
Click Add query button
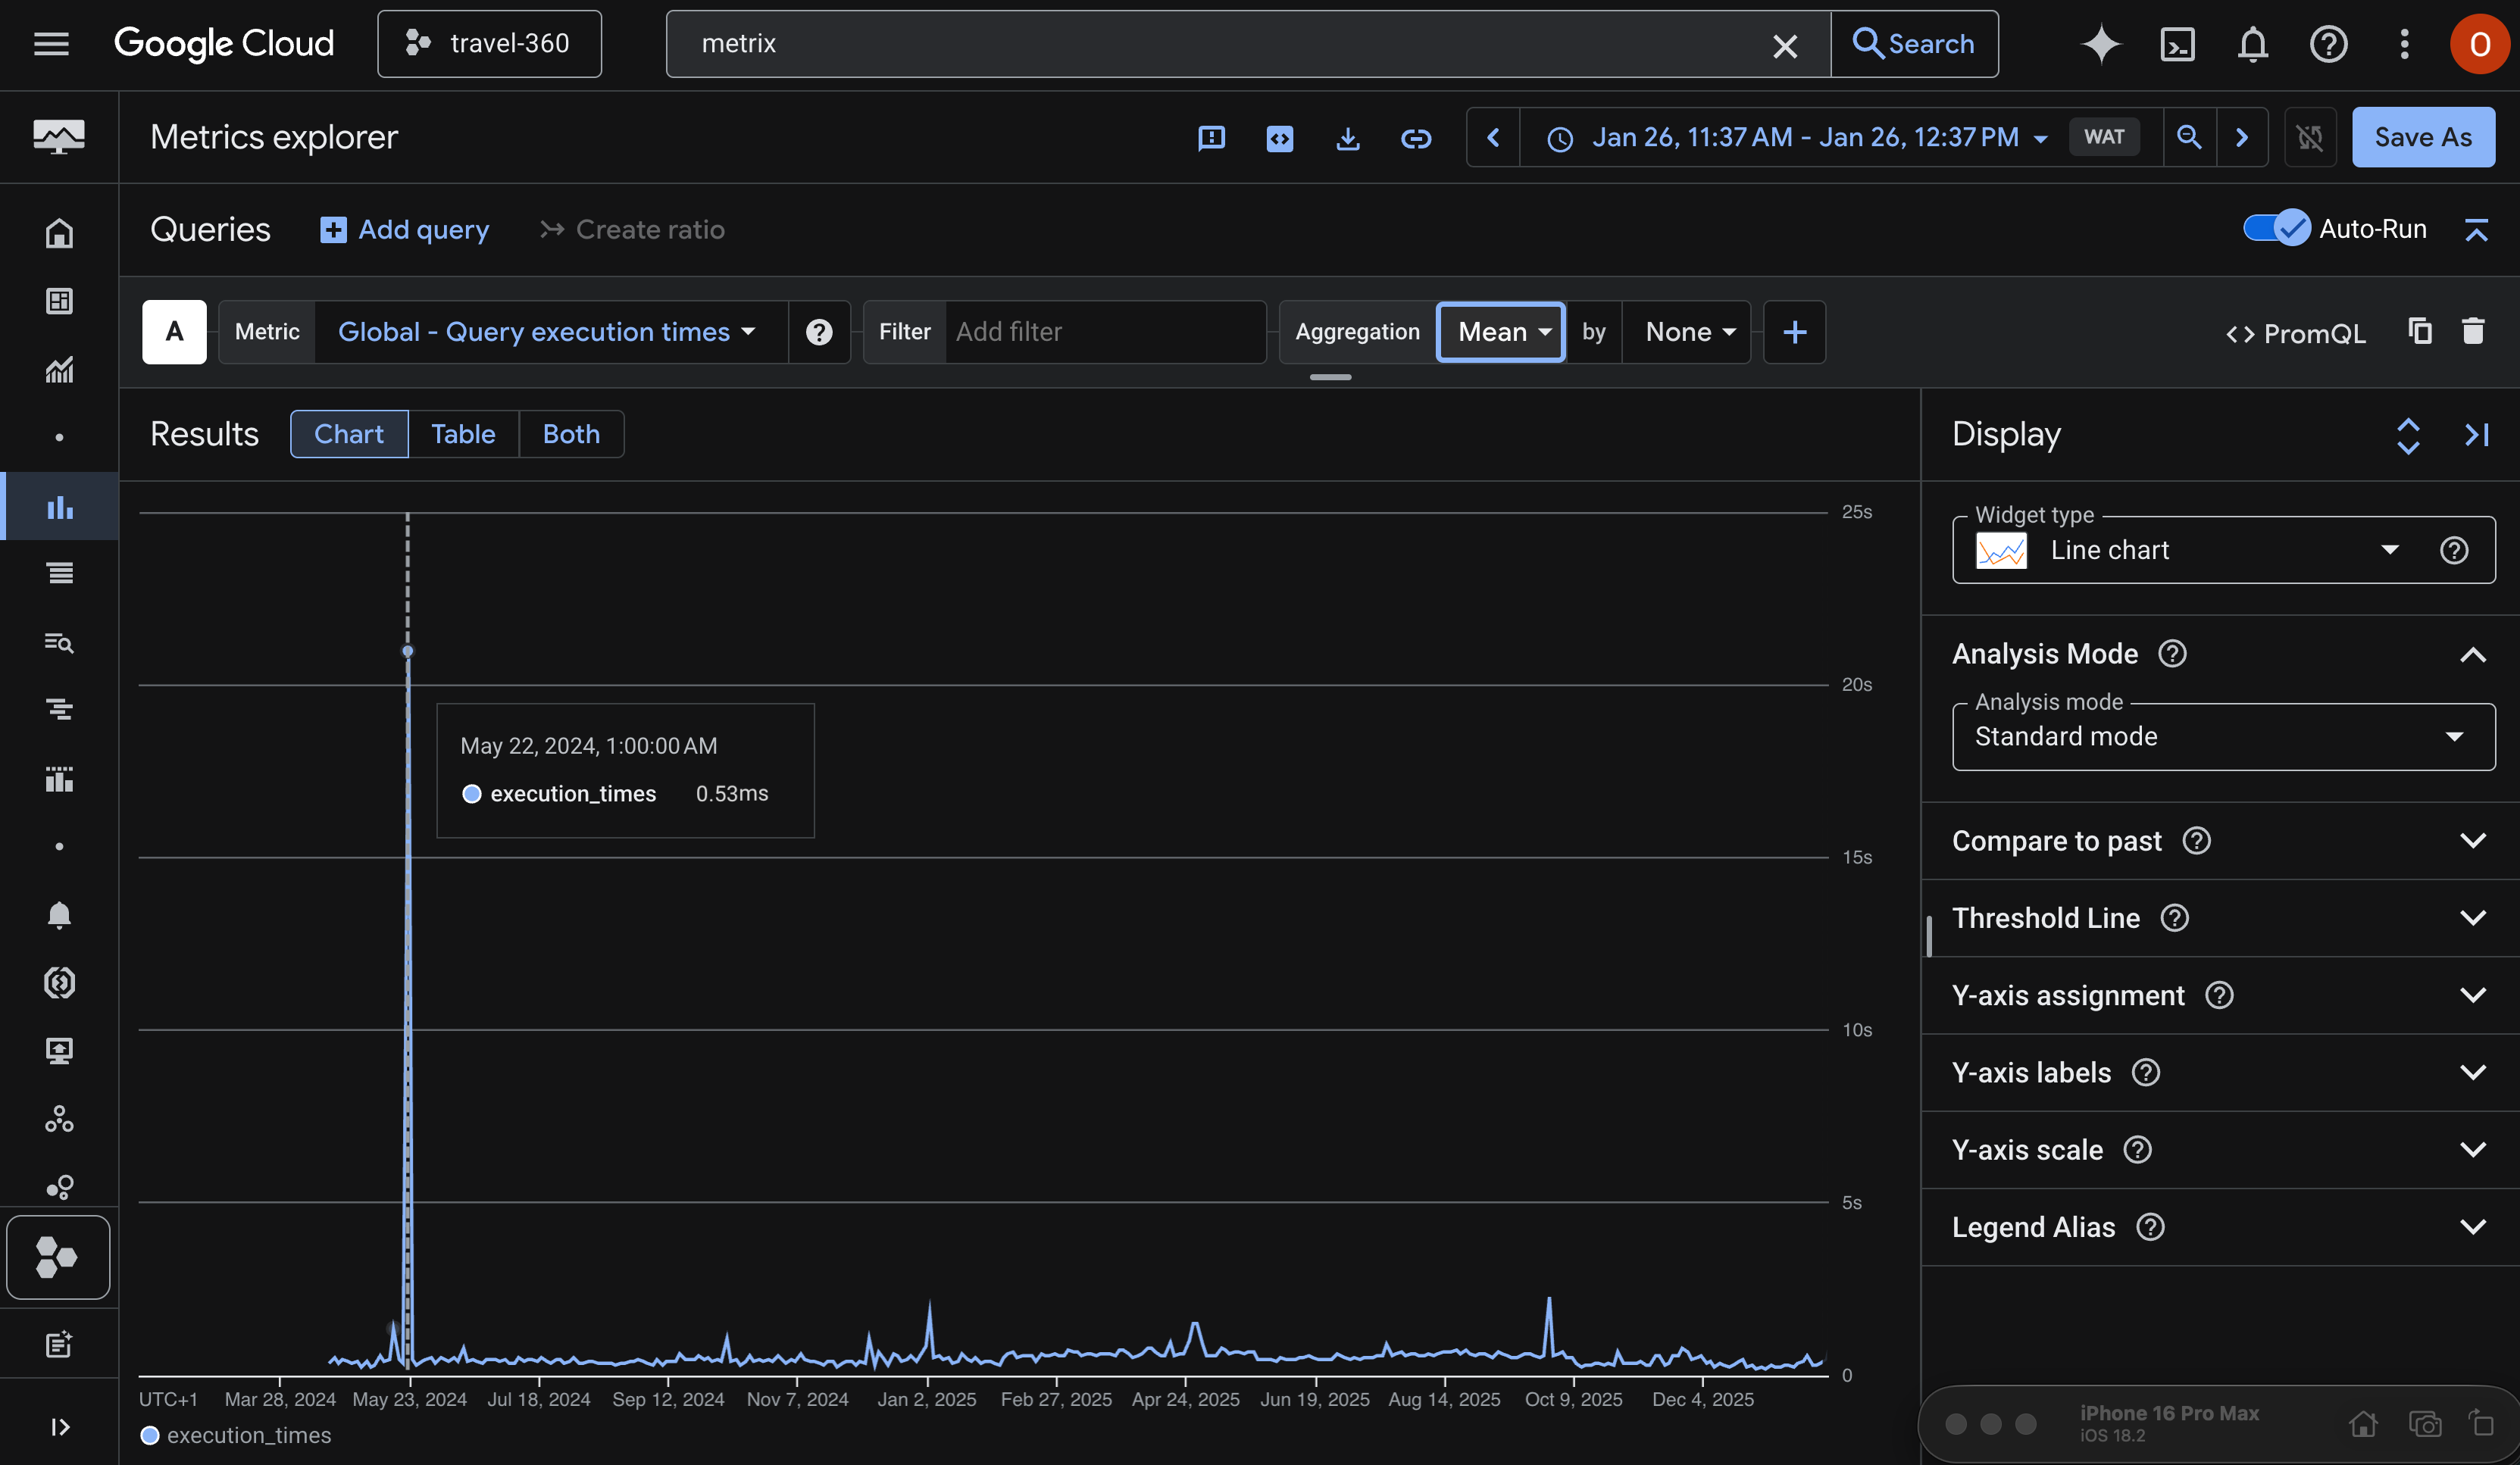pos(405,230)
